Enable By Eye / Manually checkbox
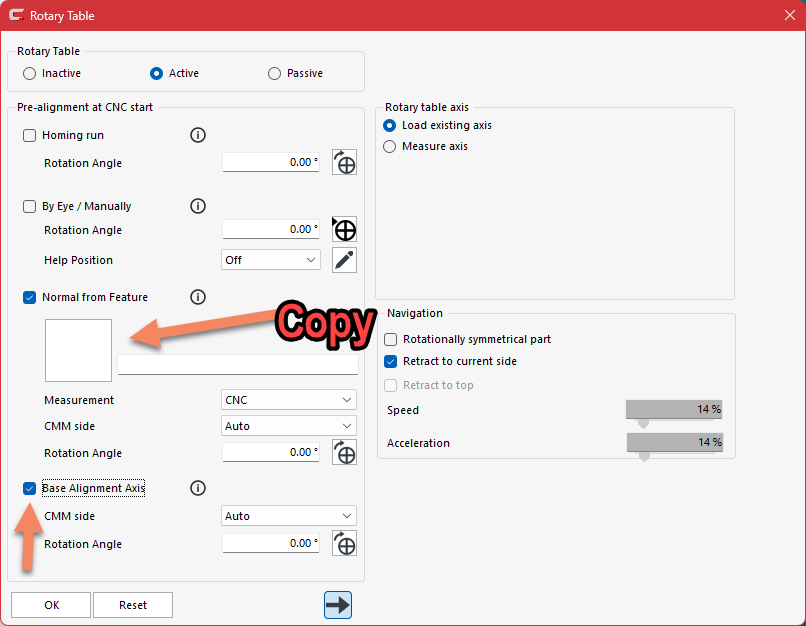The width and height of the screenshot is (806, 626). point(29,206)
